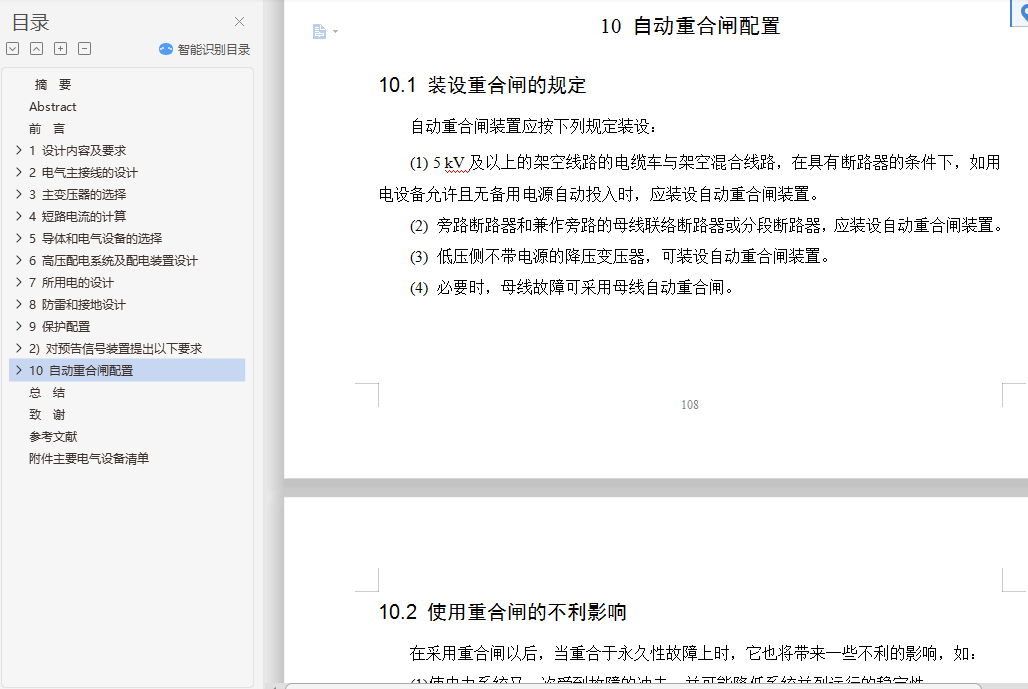1028x689 pixels.
Task: Select highlighted 10 自动重合闸配置 outline entry
Action: click(127, 370)
